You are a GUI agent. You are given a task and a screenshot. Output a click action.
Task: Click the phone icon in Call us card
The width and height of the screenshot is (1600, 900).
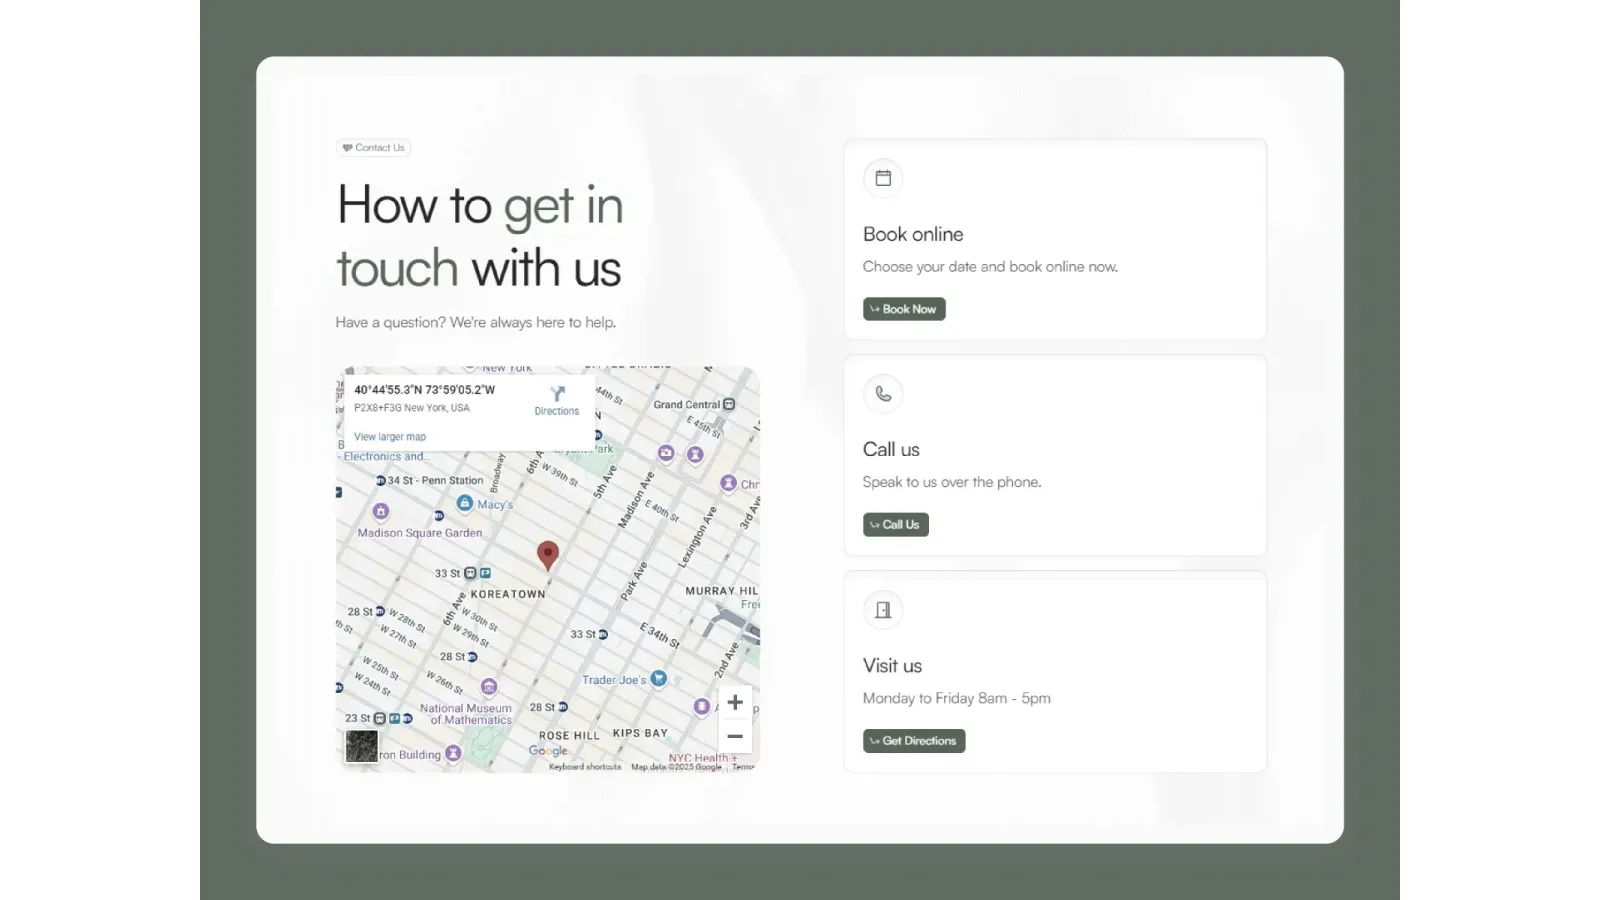pyautogui.click(x=883, y=394)
